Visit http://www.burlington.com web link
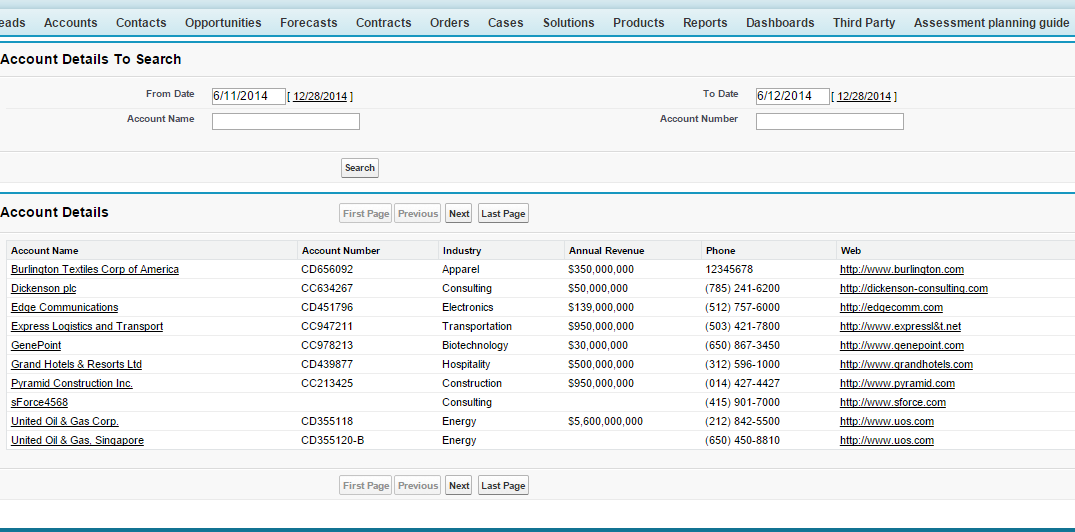Image resolution: width=1075 pixels, height=532 pixels. [902, 269]
